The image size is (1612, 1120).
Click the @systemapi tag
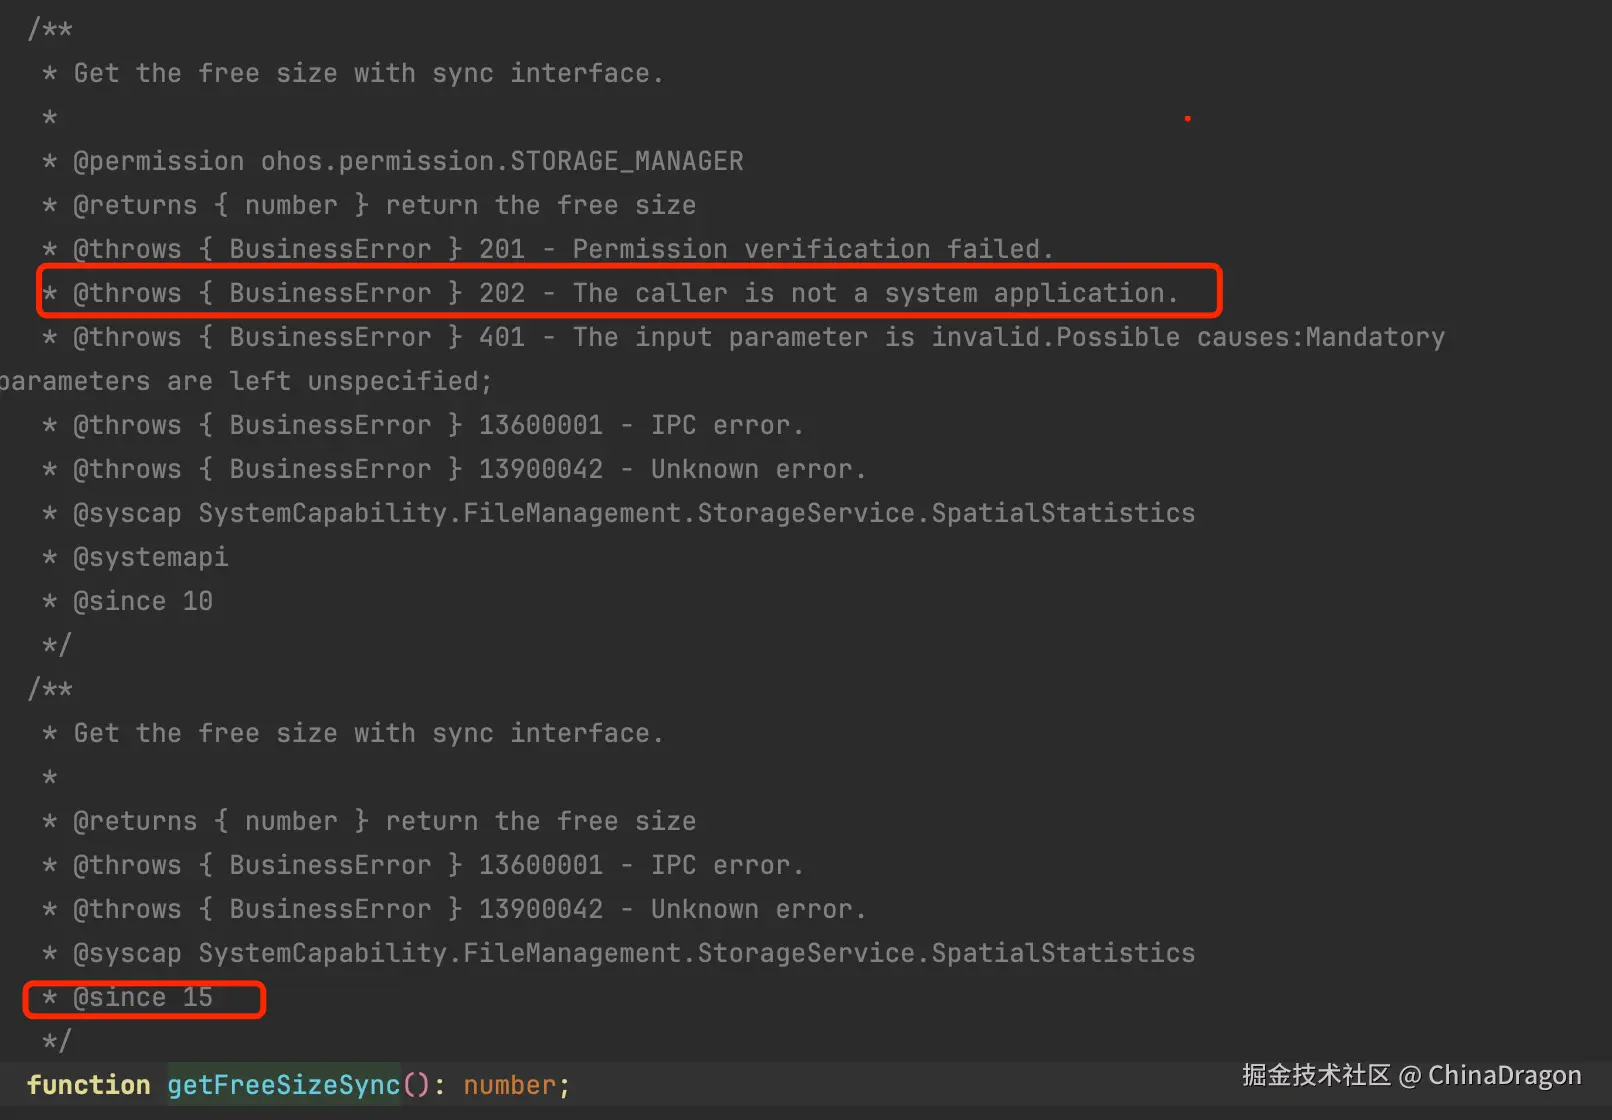(150, 557)
